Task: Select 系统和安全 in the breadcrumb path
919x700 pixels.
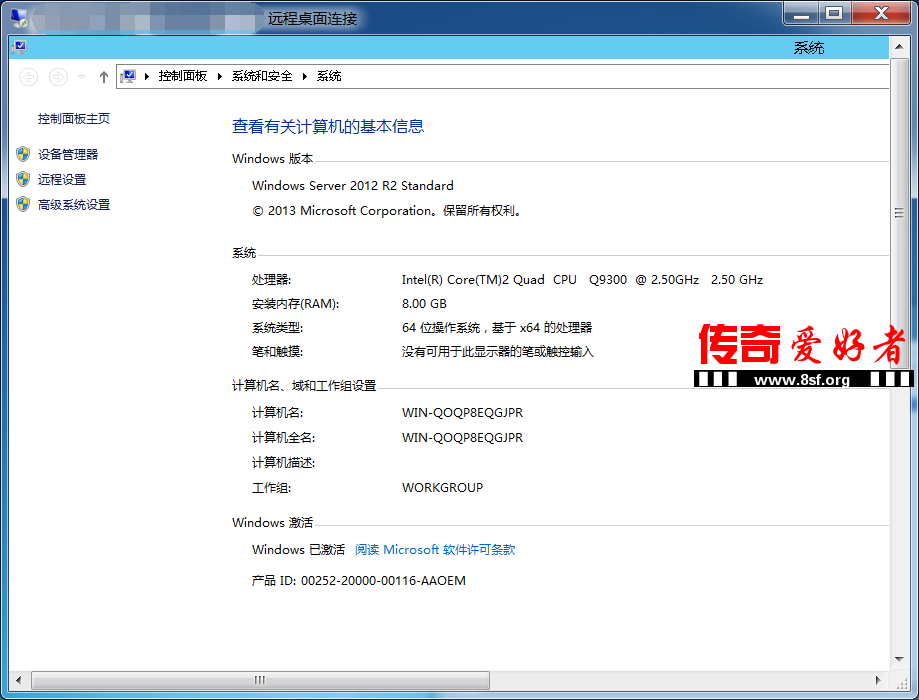Action: point(262,76)
